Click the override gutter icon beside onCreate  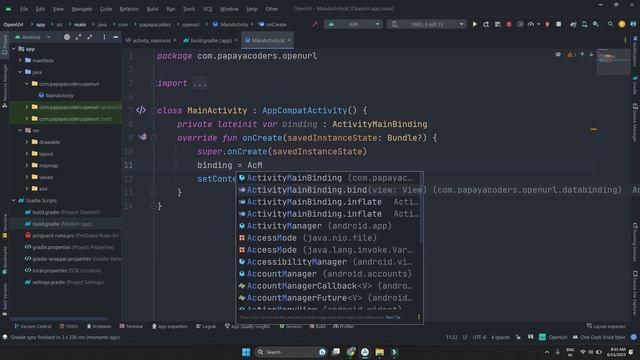tap(142, 137)
